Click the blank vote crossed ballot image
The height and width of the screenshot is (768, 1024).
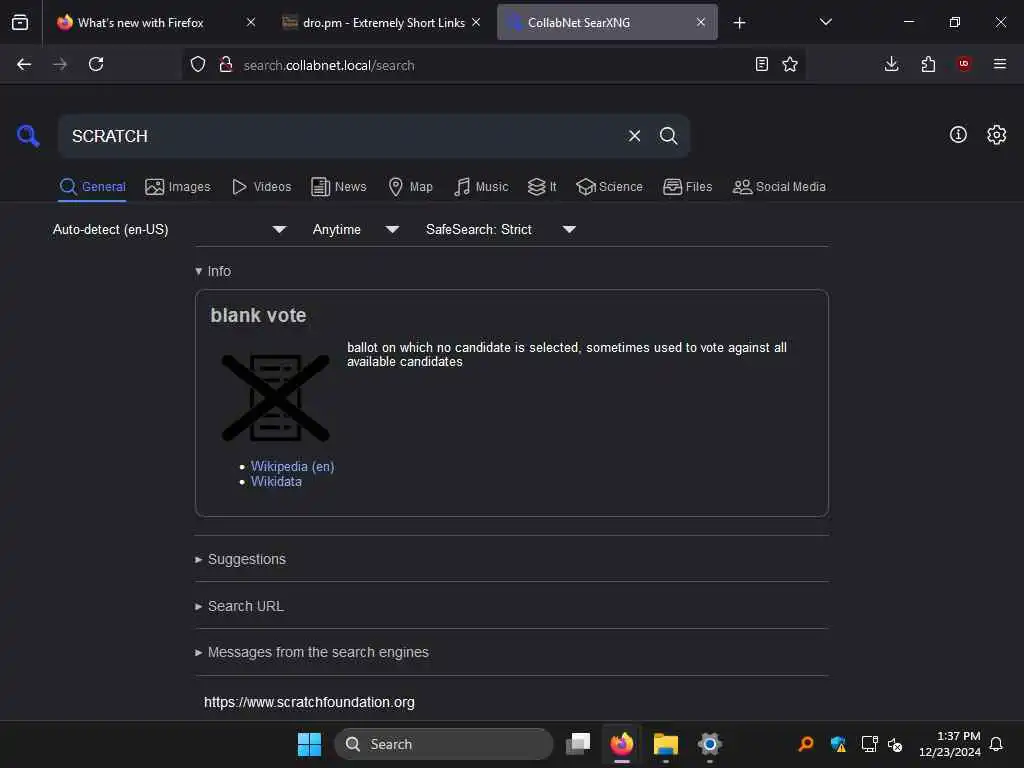click(x=276, y=398)
